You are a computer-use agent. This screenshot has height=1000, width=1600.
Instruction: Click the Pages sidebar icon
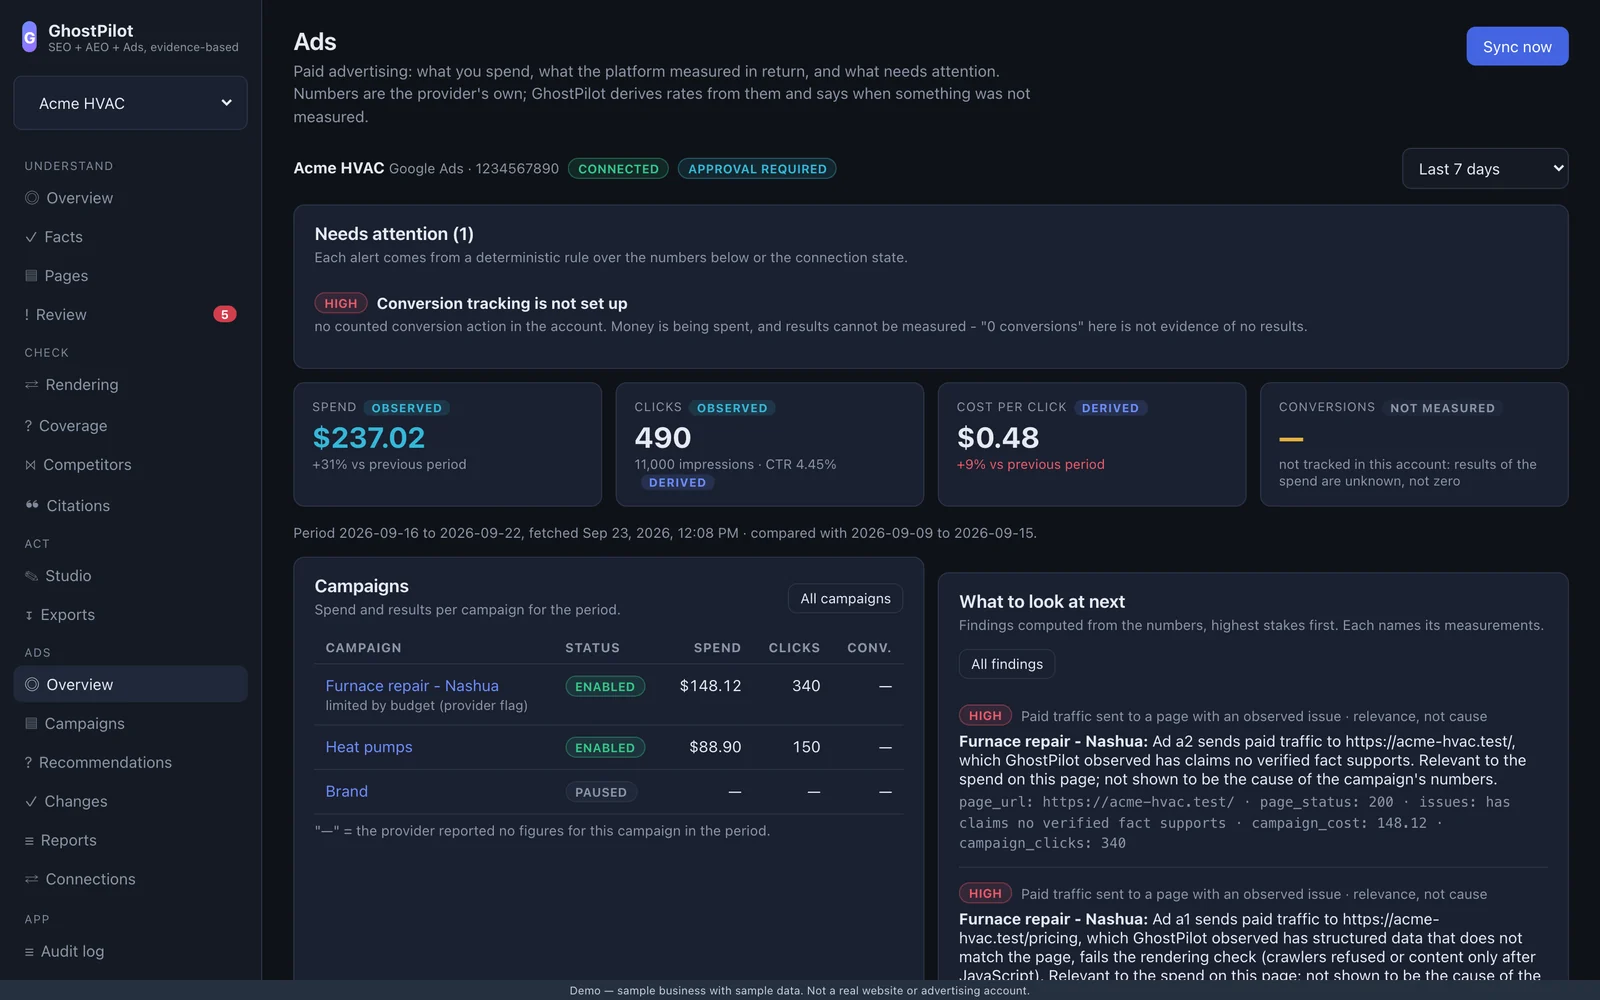point(31,276)
